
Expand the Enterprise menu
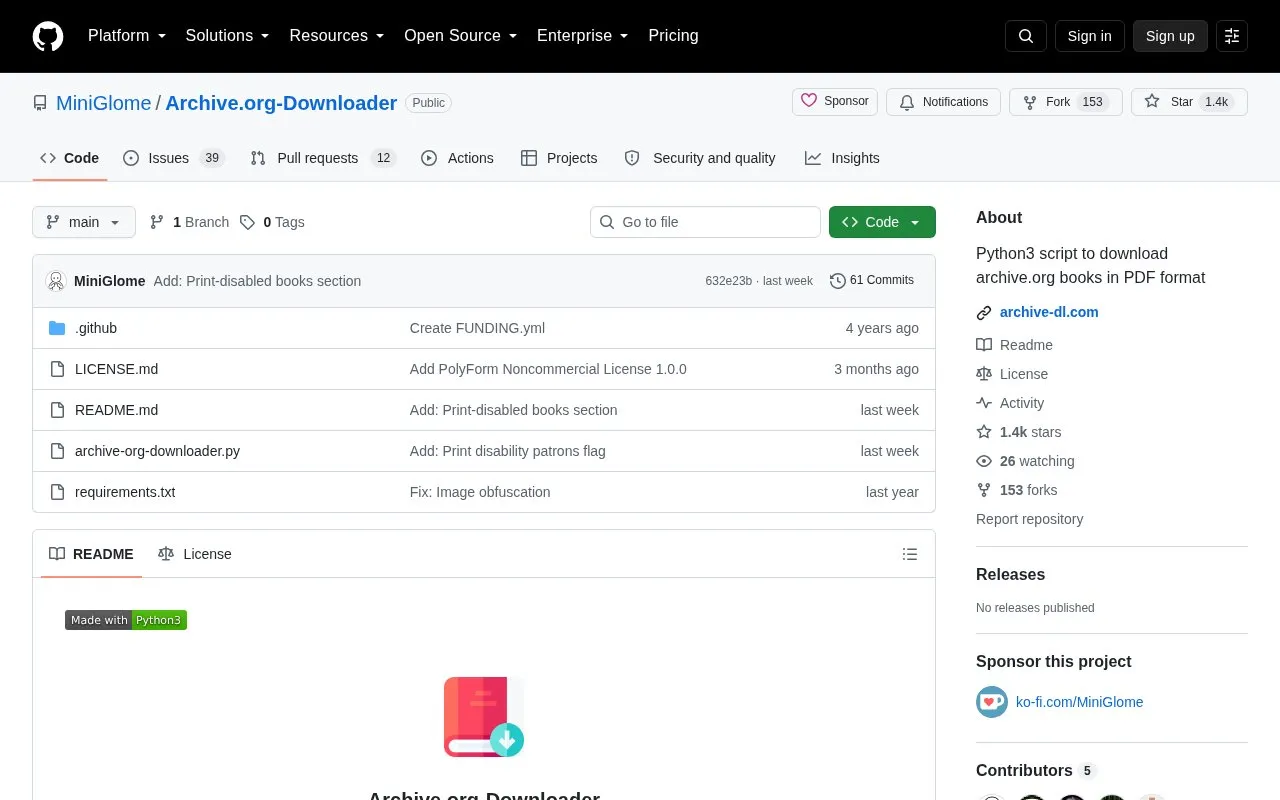(x=583, y=36)
